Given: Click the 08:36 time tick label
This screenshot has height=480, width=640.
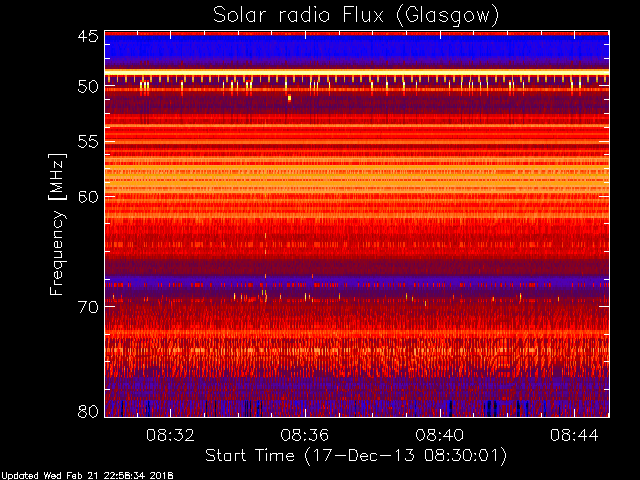Looking at the screenshot, I should point(305,435).
